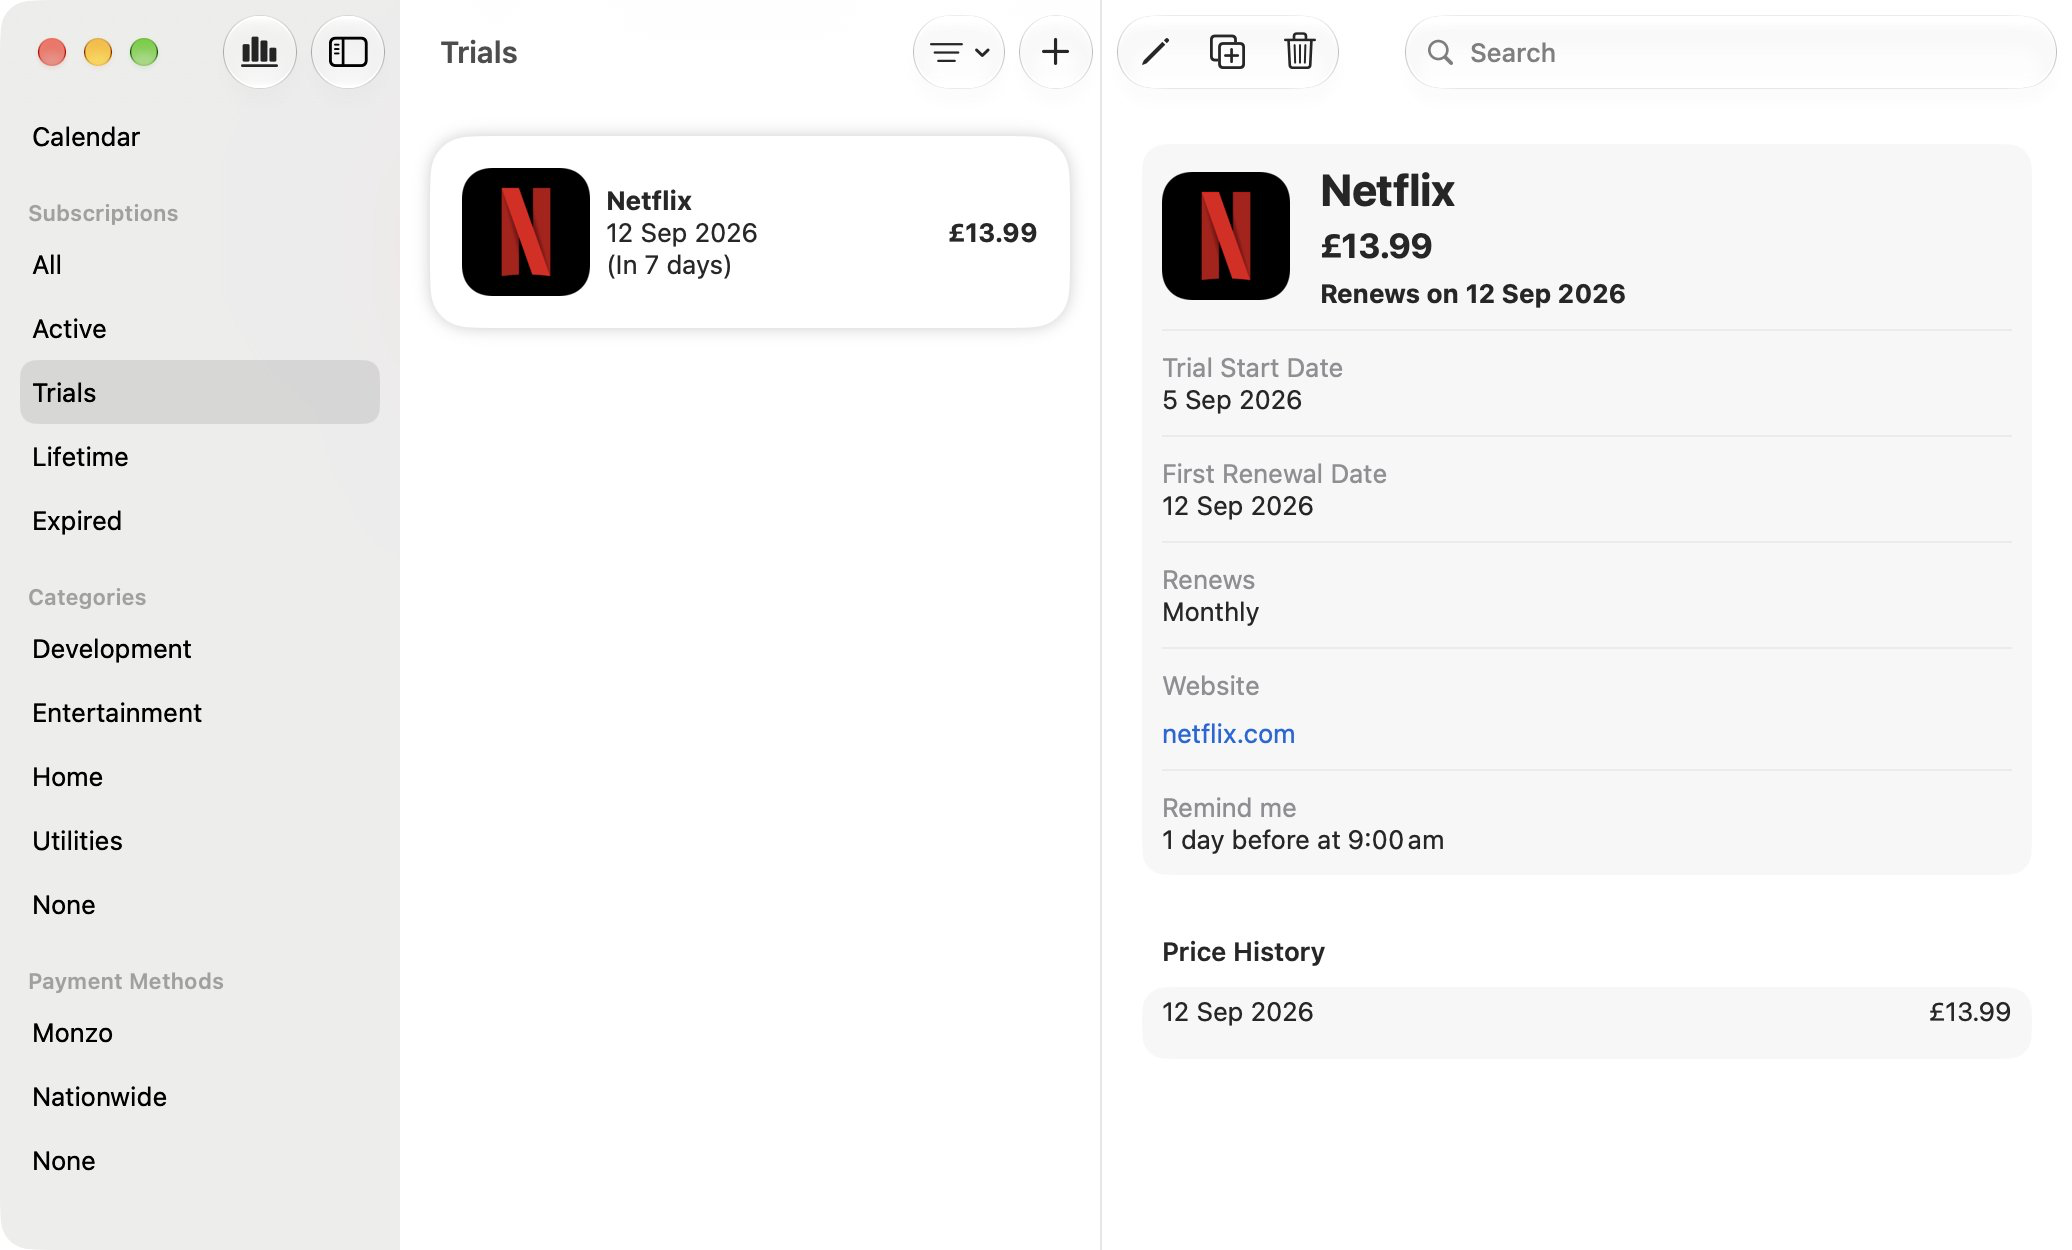The image size is (2072, 1250).
Task: Click the £13.99 price in list card
Action: 993,233
